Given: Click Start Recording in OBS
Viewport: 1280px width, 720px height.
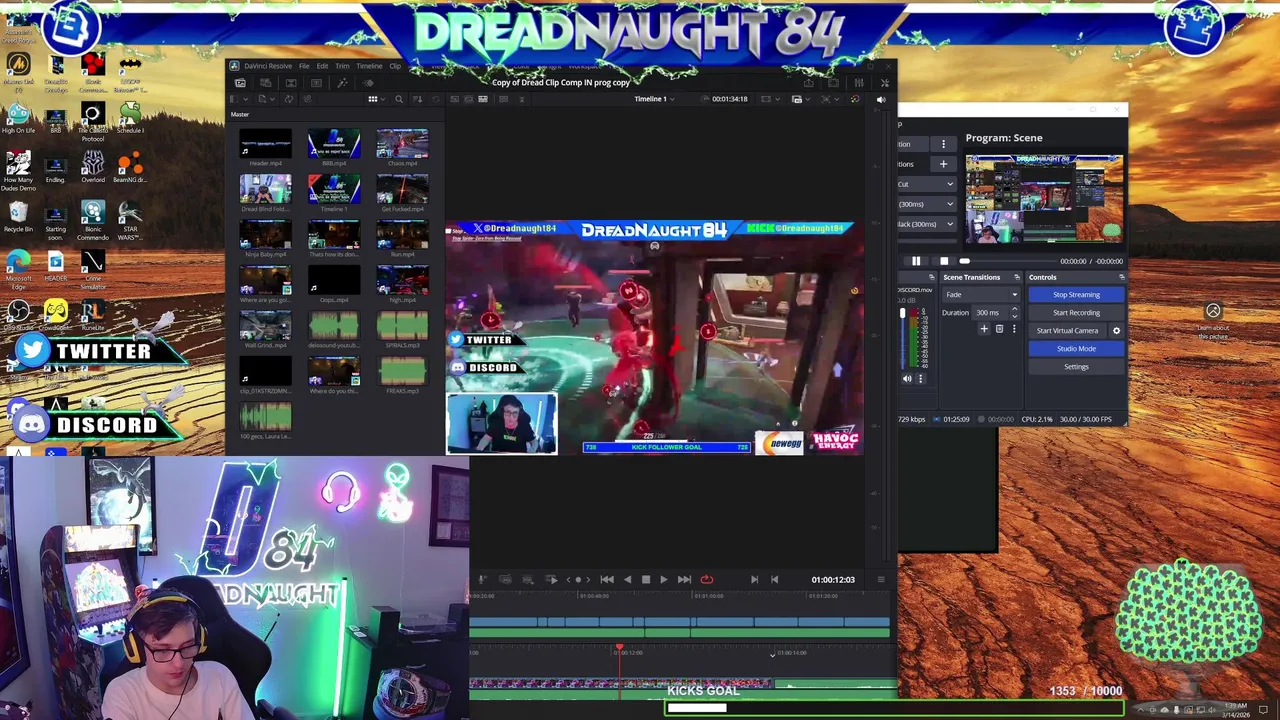Looking at the screenshot, I should pos(1076,312).
